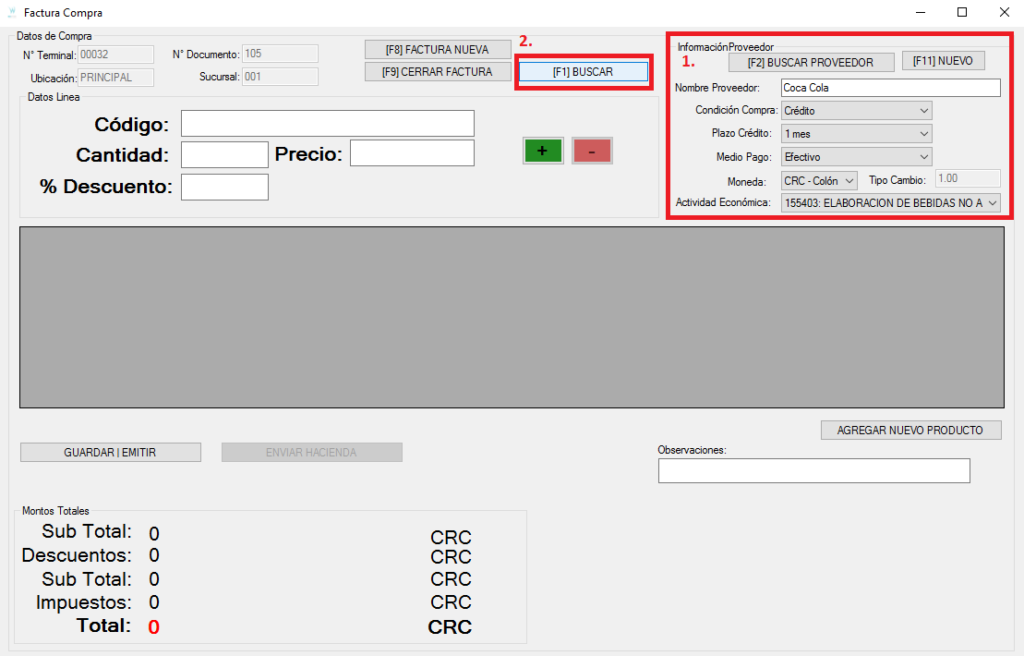The width and height of the screenshot is (1024, 656).
Task: Open the Plazo Crédito dropdown
Action: point(856,134)
